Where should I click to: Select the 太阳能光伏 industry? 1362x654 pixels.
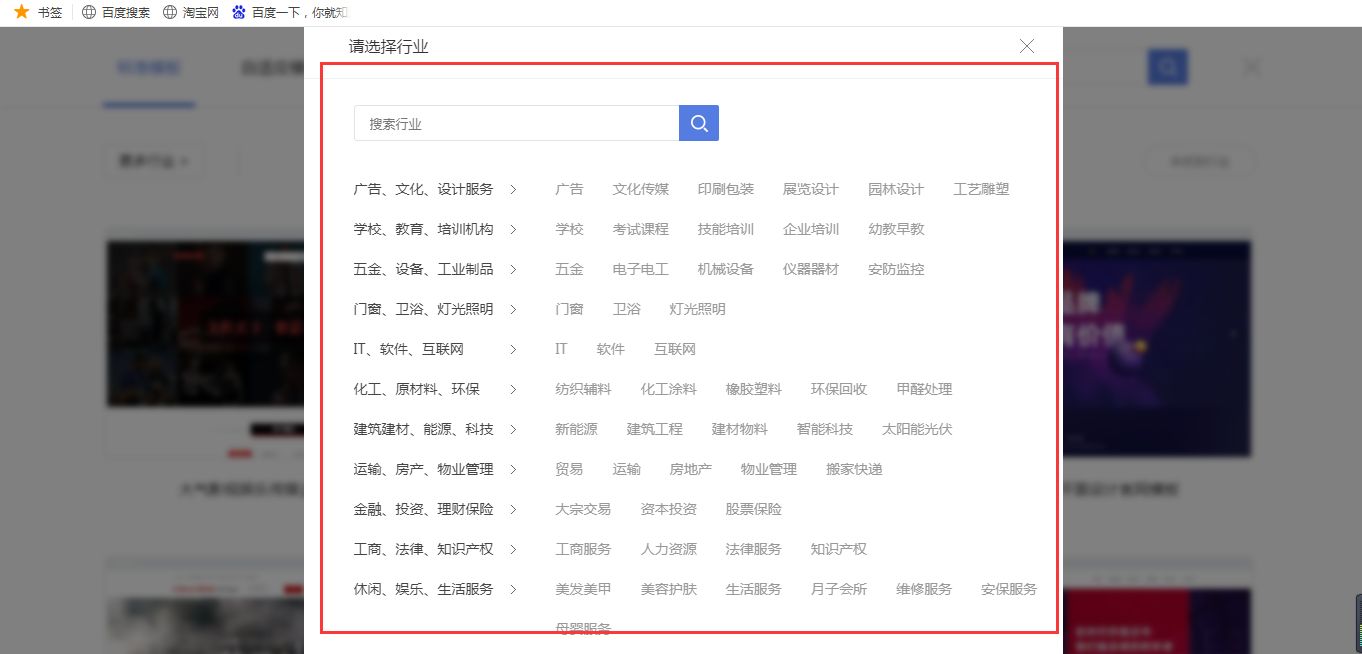click(917, 428)
